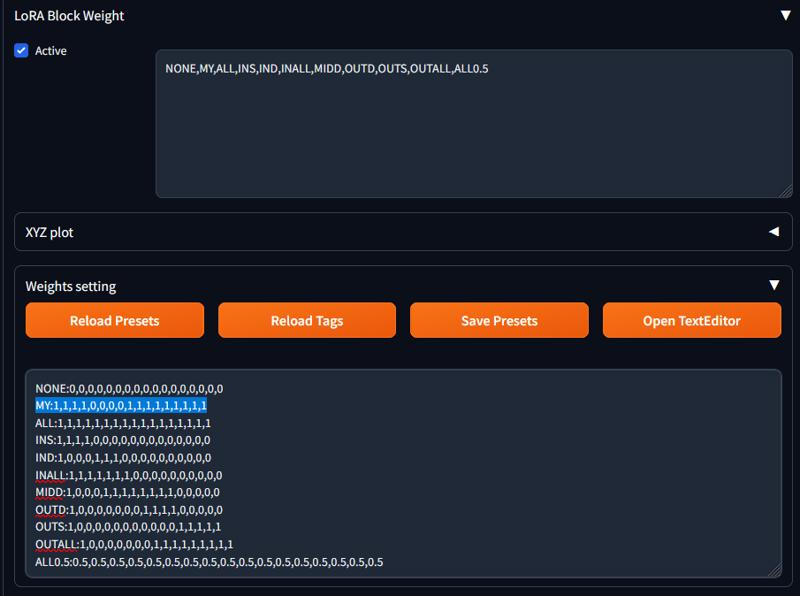The height and width of the screenshot is (596, 800).
Task: Click the INALL preset weights line
Action: (x=129, y=476)
